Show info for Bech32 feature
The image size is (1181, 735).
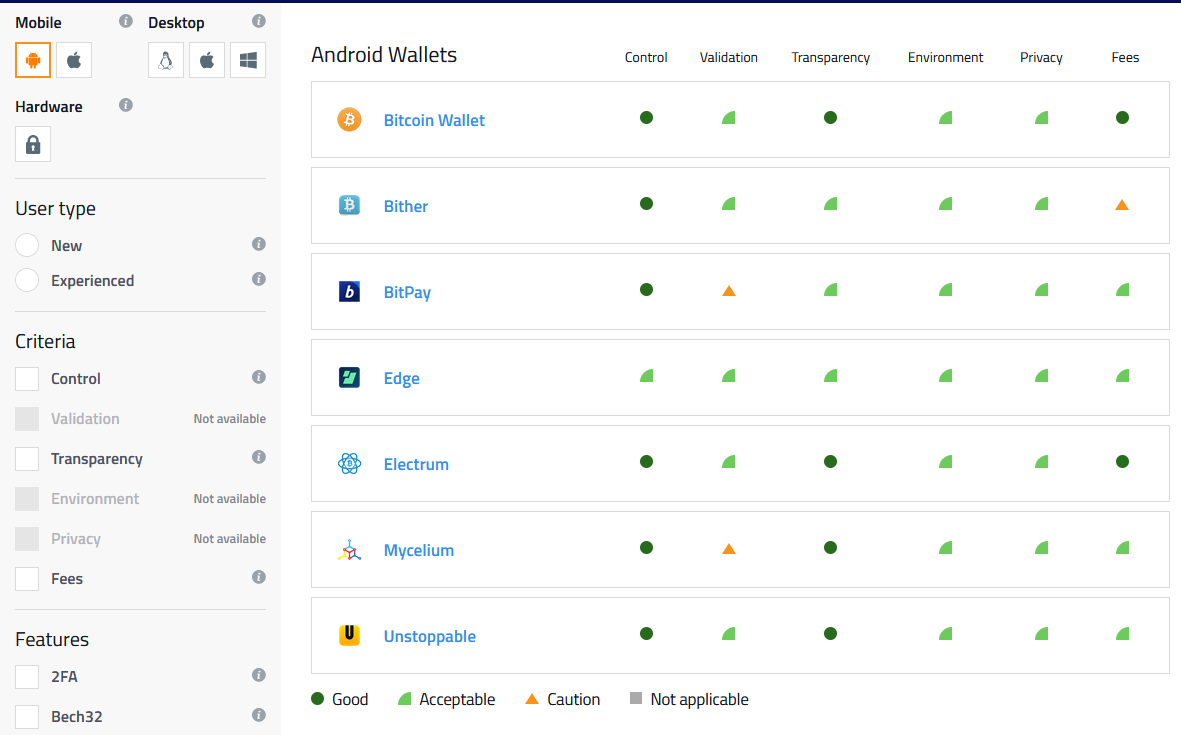pyautogui.click(x=259, y=715)
